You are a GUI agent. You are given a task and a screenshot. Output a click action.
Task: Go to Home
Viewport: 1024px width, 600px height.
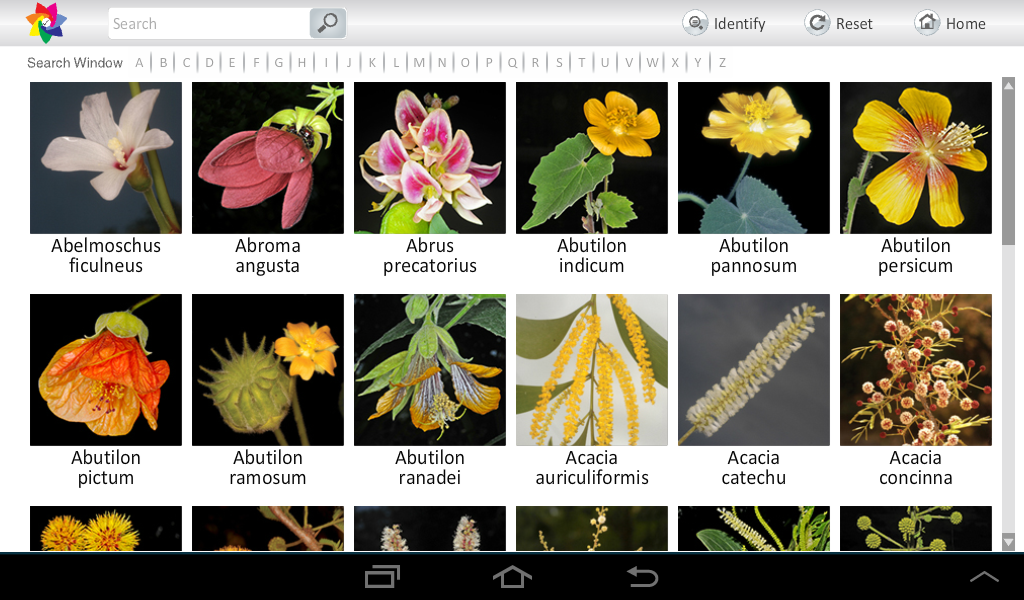[x=950, y=24]
